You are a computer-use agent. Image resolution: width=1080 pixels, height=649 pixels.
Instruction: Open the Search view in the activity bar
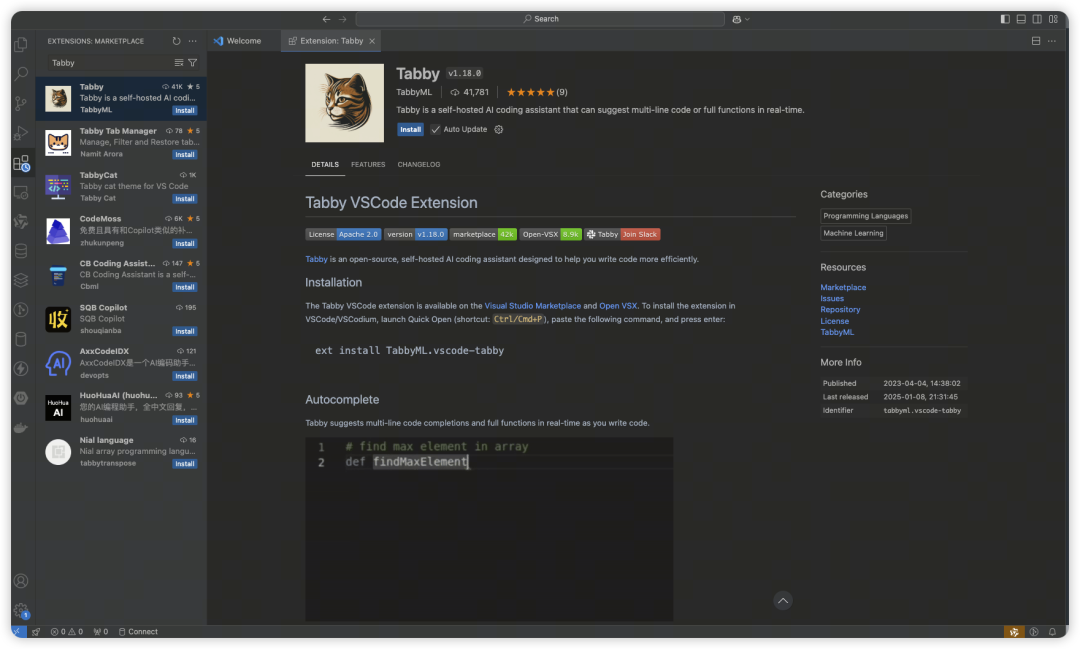click(x=21, y=73)
